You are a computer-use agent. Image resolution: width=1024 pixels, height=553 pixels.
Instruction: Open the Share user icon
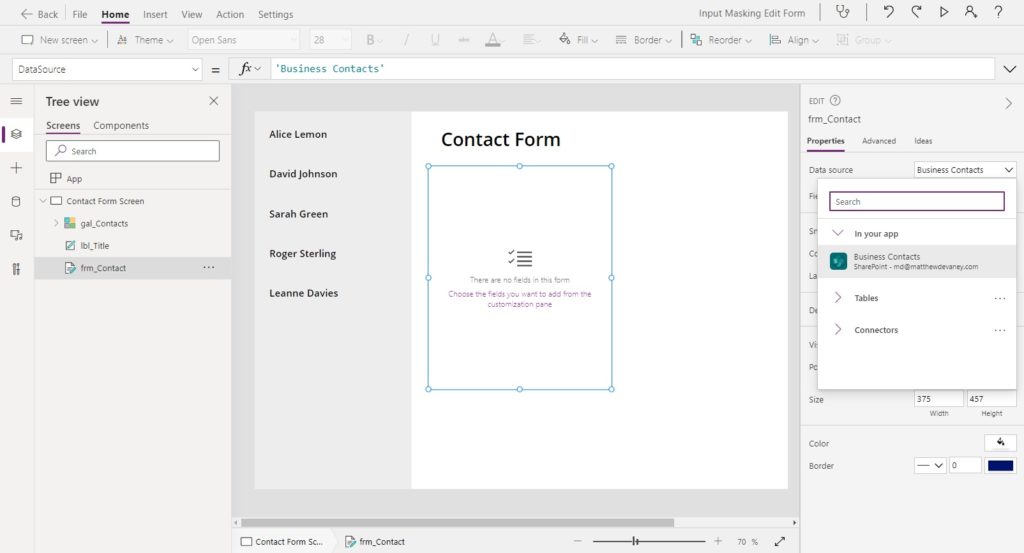[970, 12]
